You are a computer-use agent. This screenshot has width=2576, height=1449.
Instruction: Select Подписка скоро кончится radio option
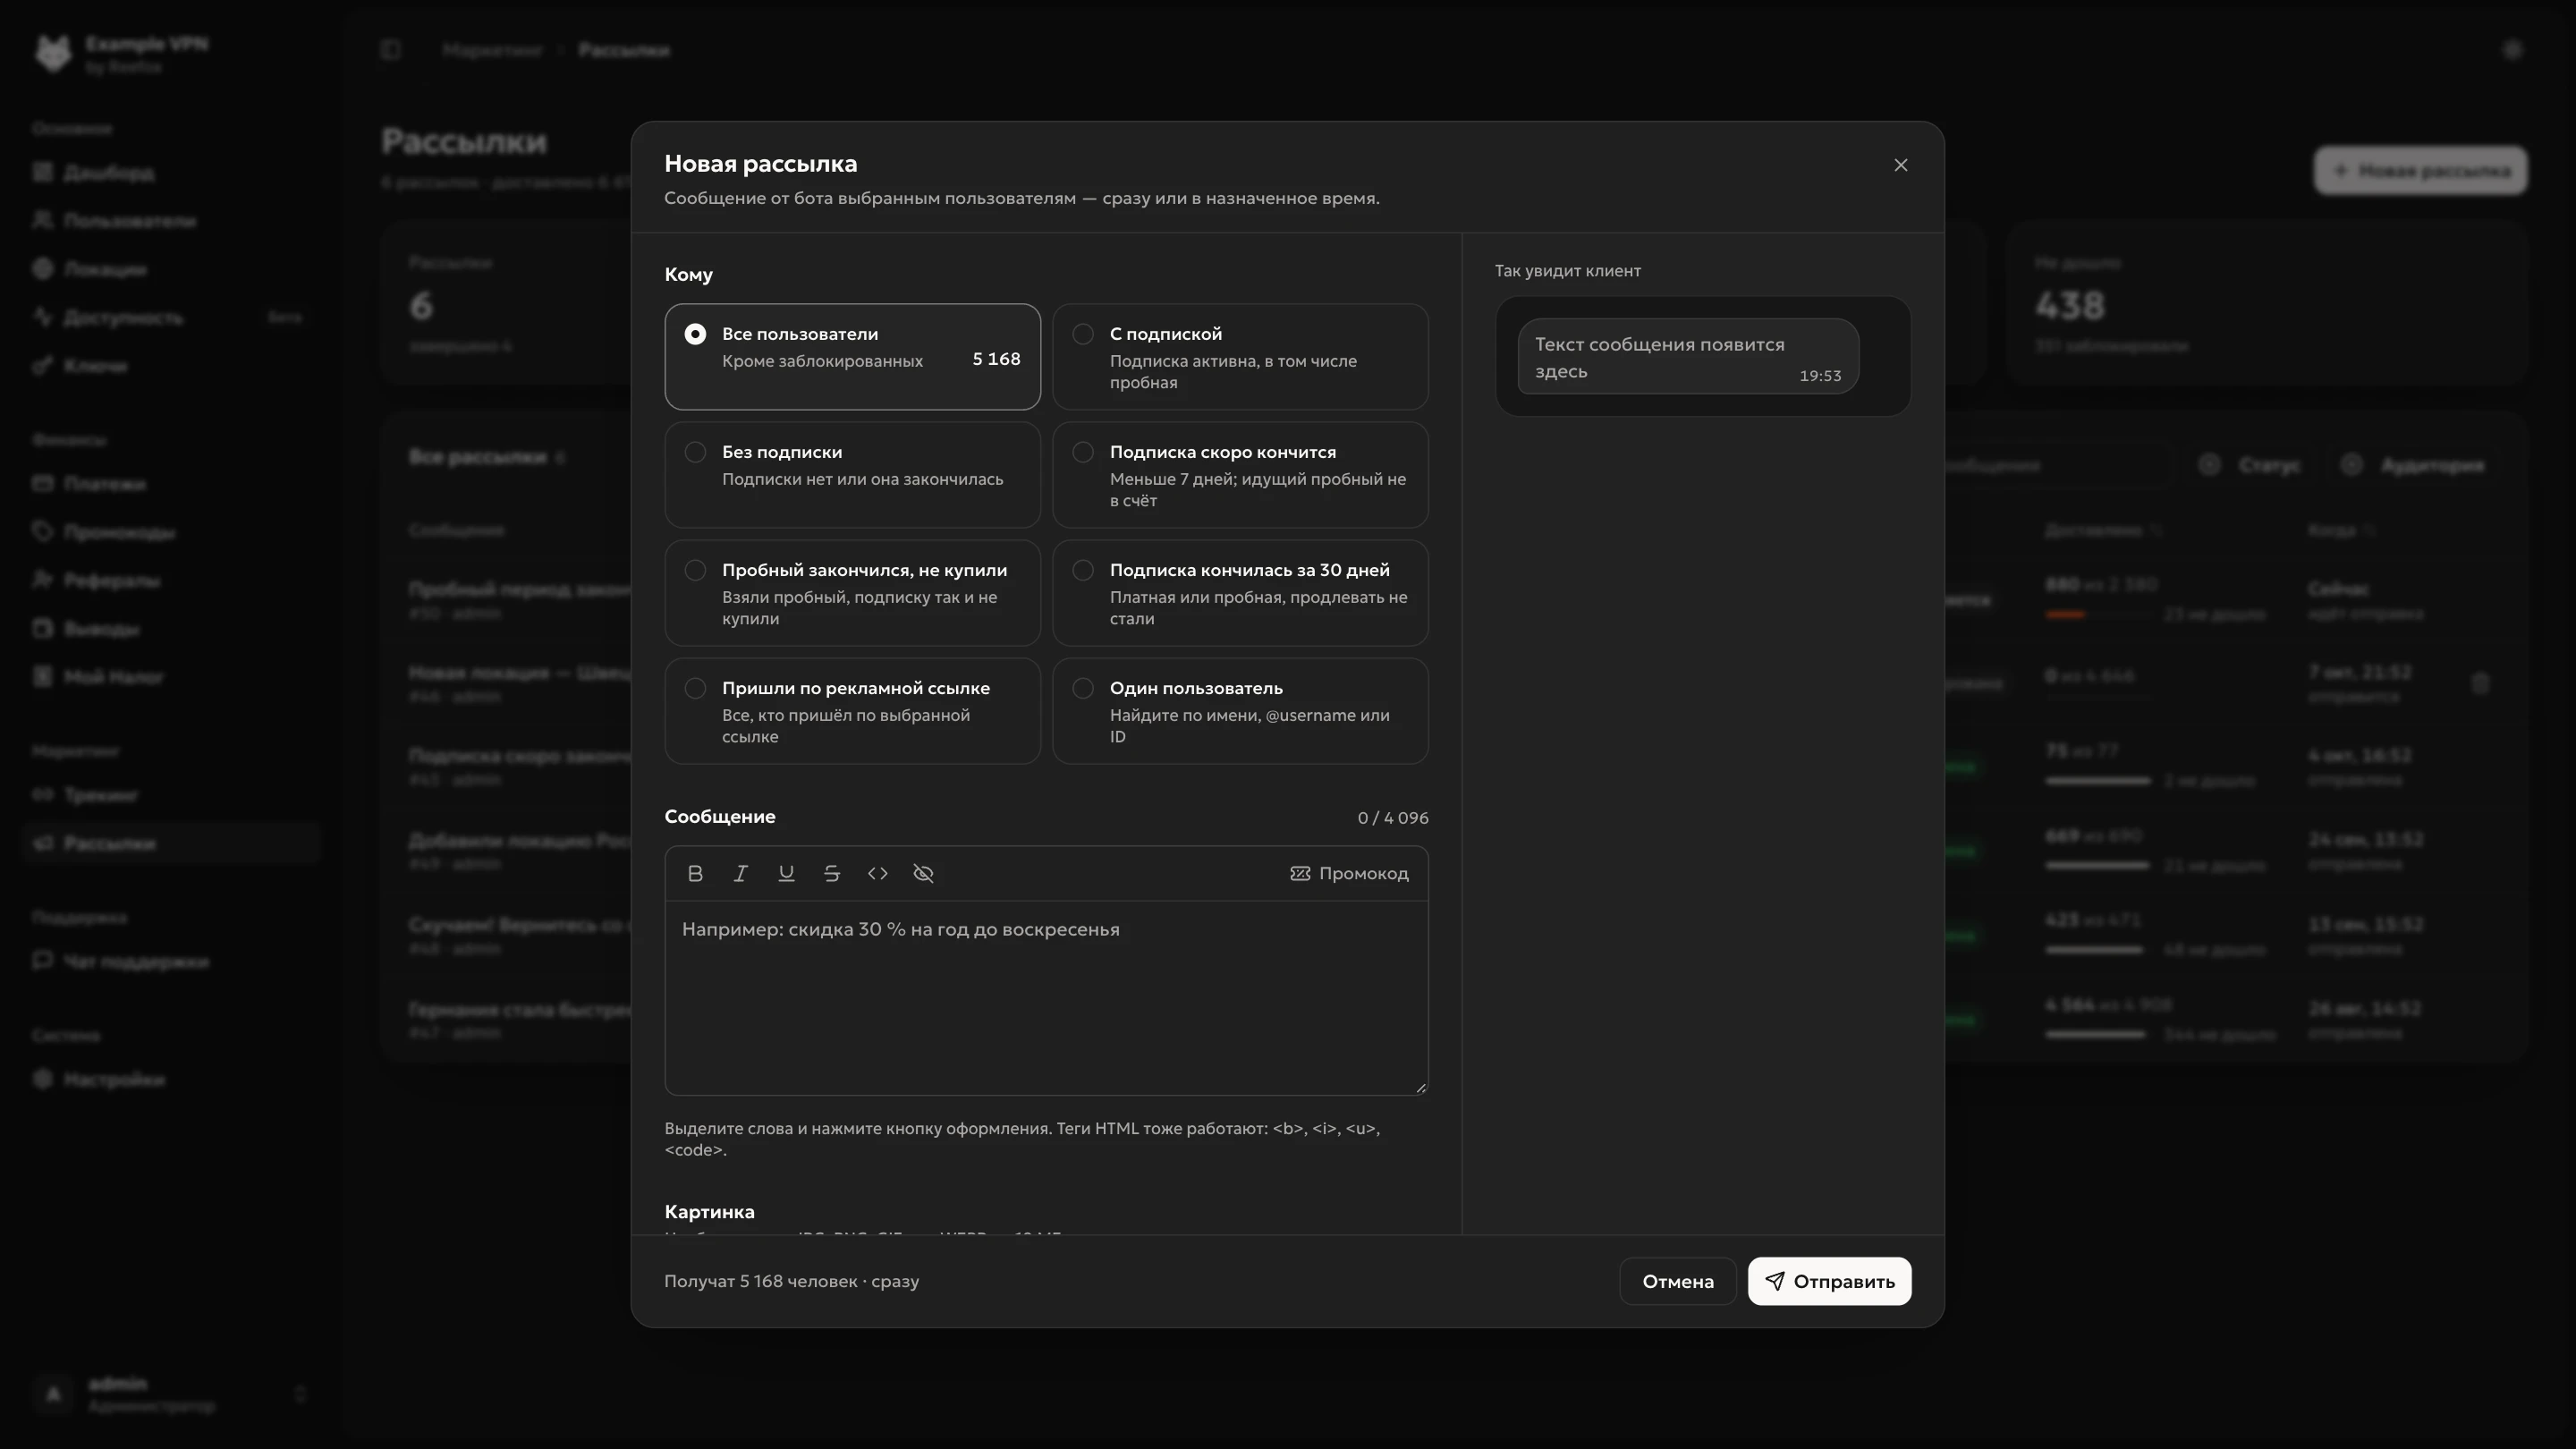coord(1240,475)
